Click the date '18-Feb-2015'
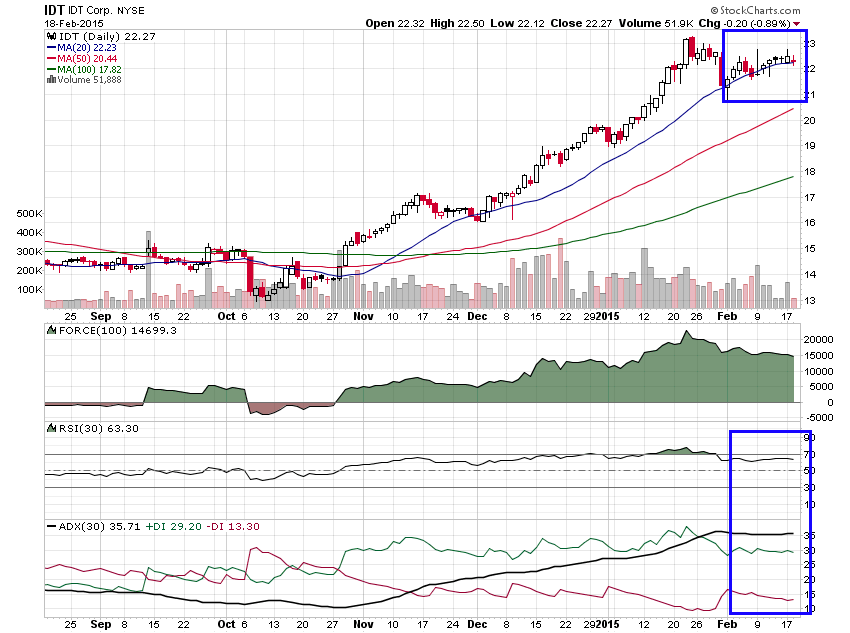This screenshot has height=633, width=850. [x=74, y=24]
